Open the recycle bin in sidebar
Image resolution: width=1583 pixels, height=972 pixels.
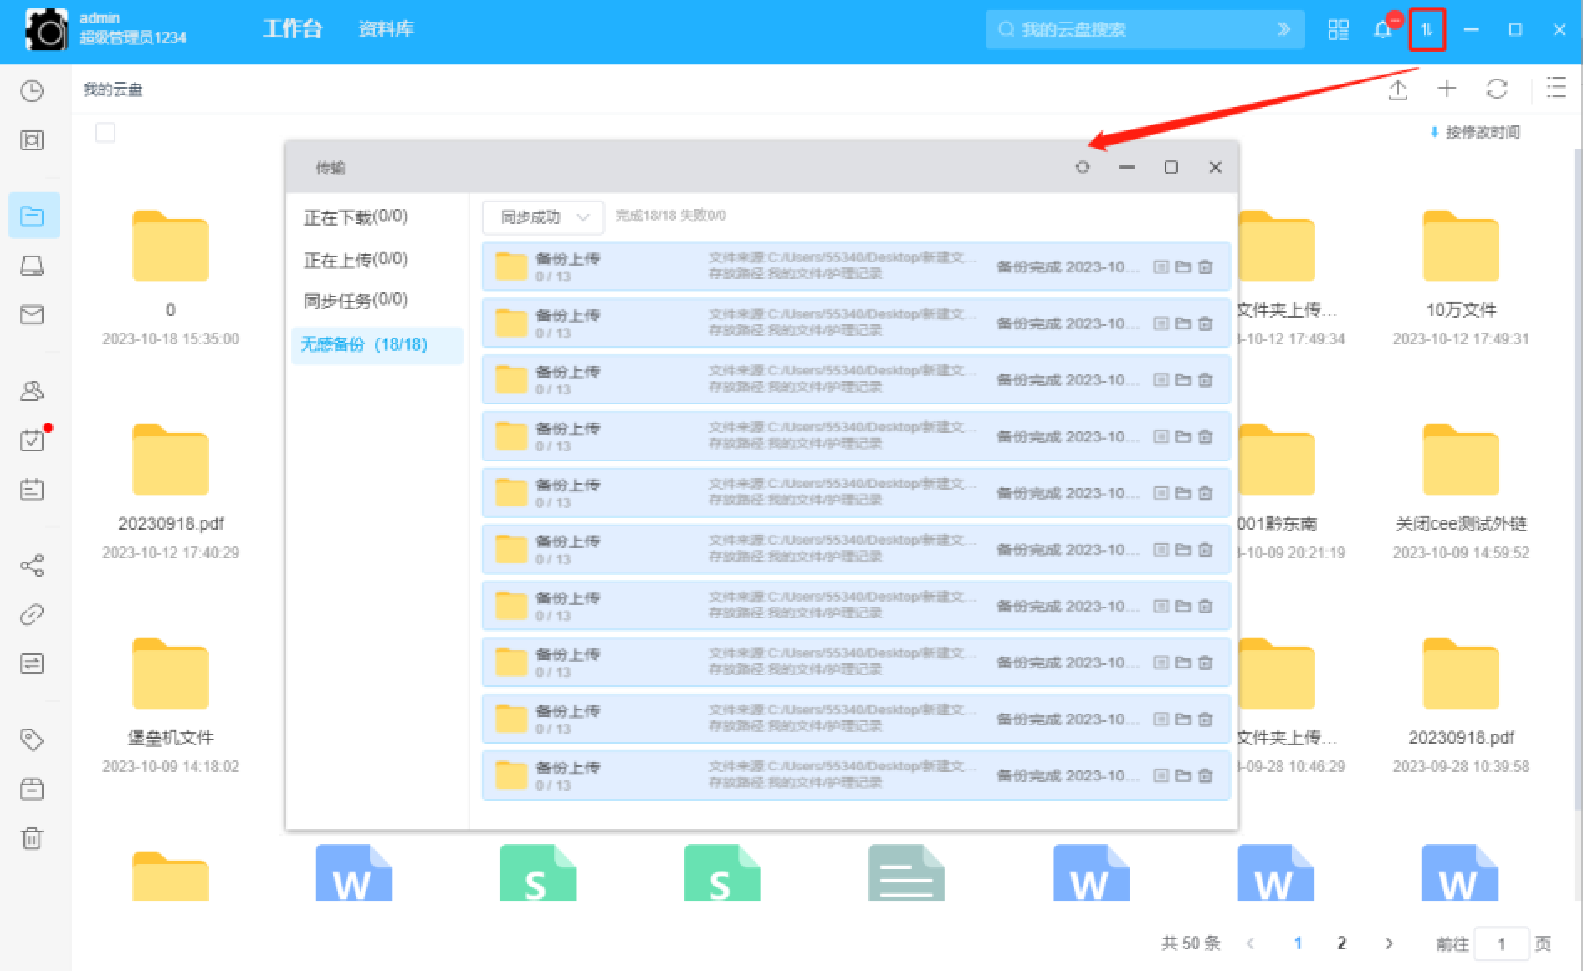32,838
